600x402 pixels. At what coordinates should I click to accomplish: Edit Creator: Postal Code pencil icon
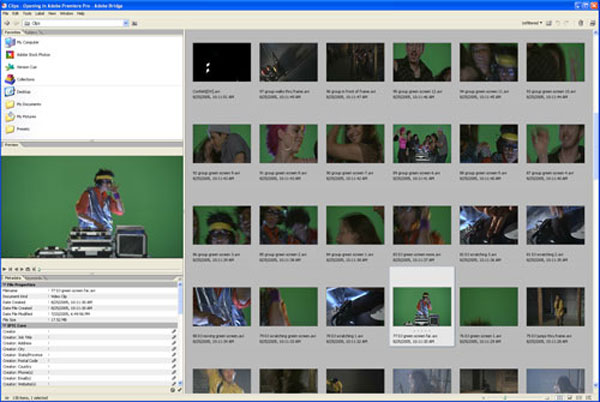[174, 360]
